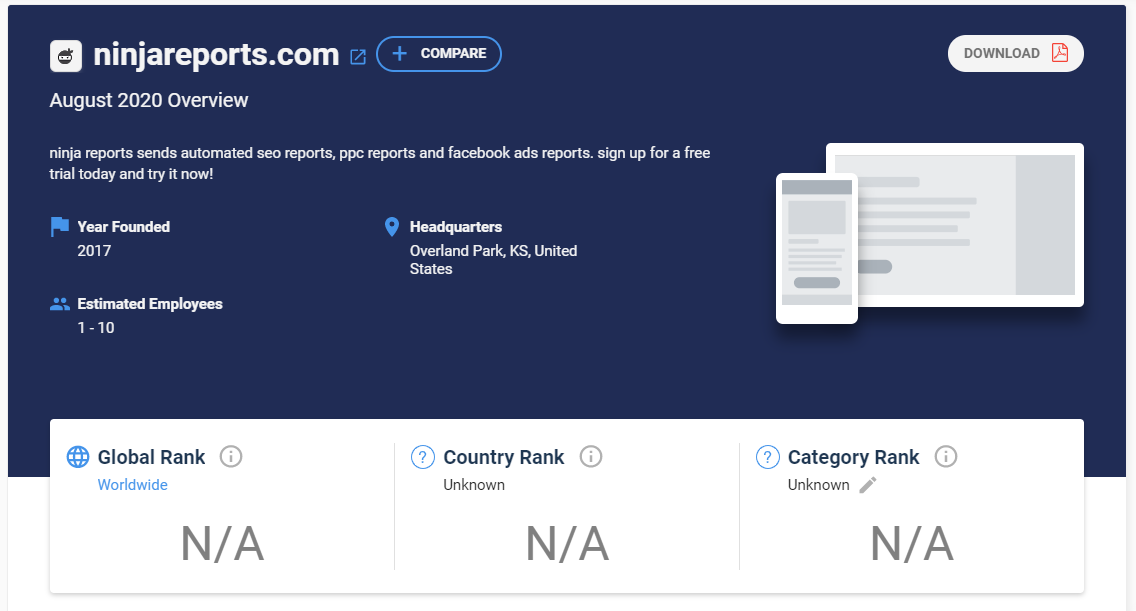
Task: Click the location pin beside Headquarters
Action: [391, 226]
